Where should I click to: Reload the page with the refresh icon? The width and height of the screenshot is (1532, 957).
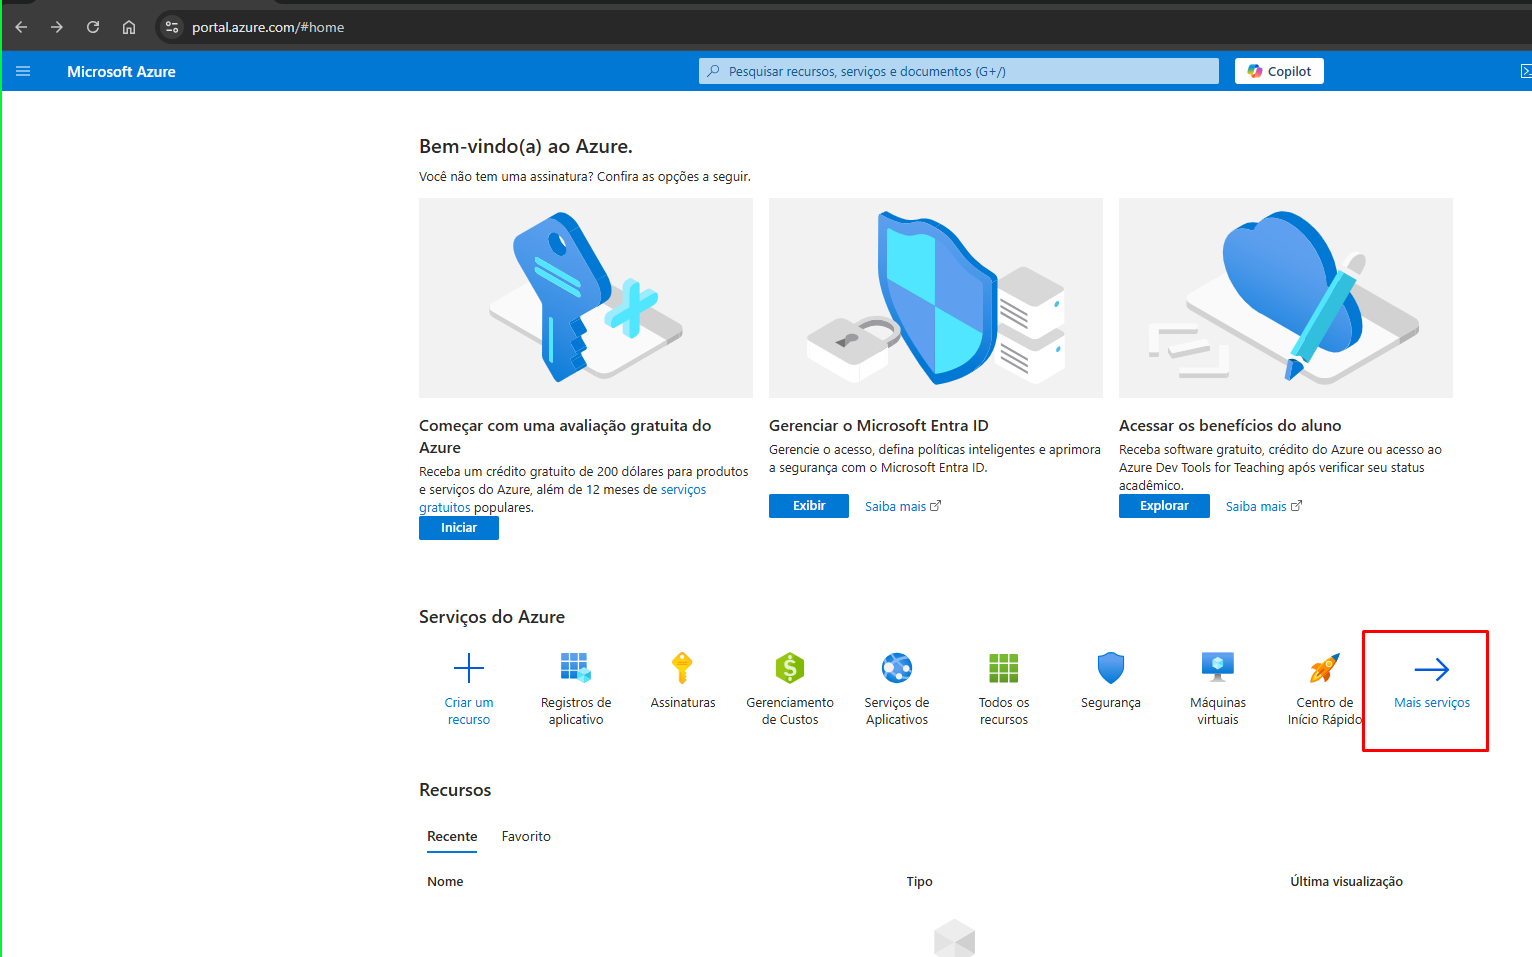[x=93, y=27]
